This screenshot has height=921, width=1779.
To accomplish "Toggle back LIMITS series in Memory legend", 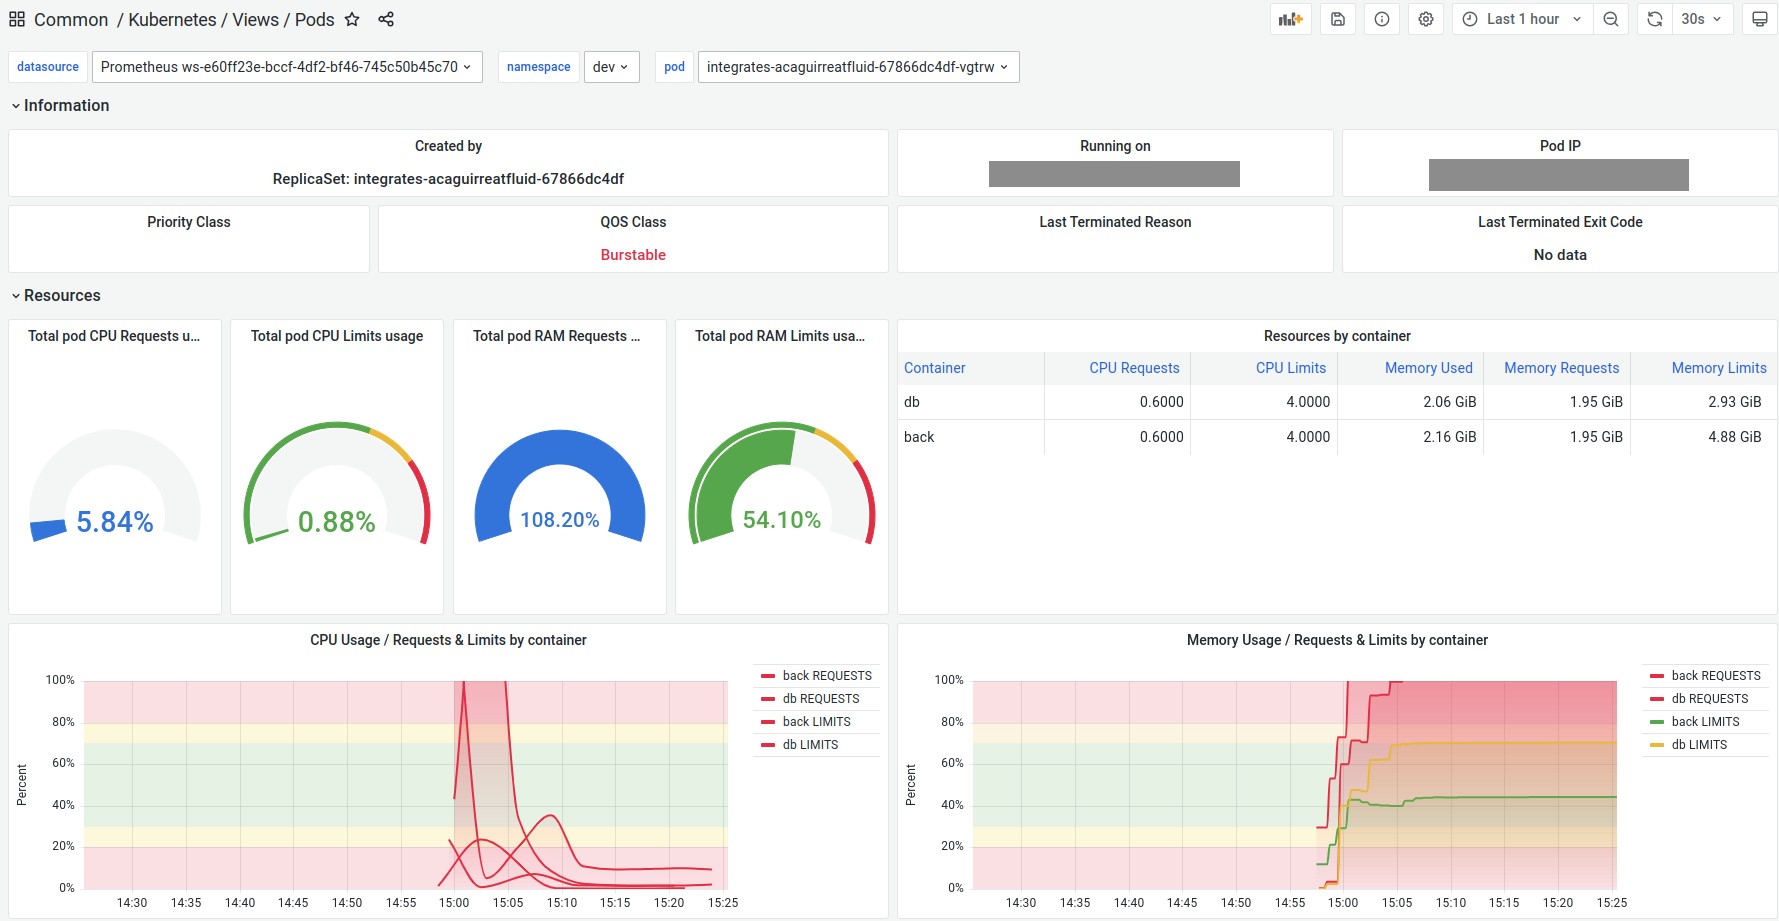I will [x=1704, y=722].
